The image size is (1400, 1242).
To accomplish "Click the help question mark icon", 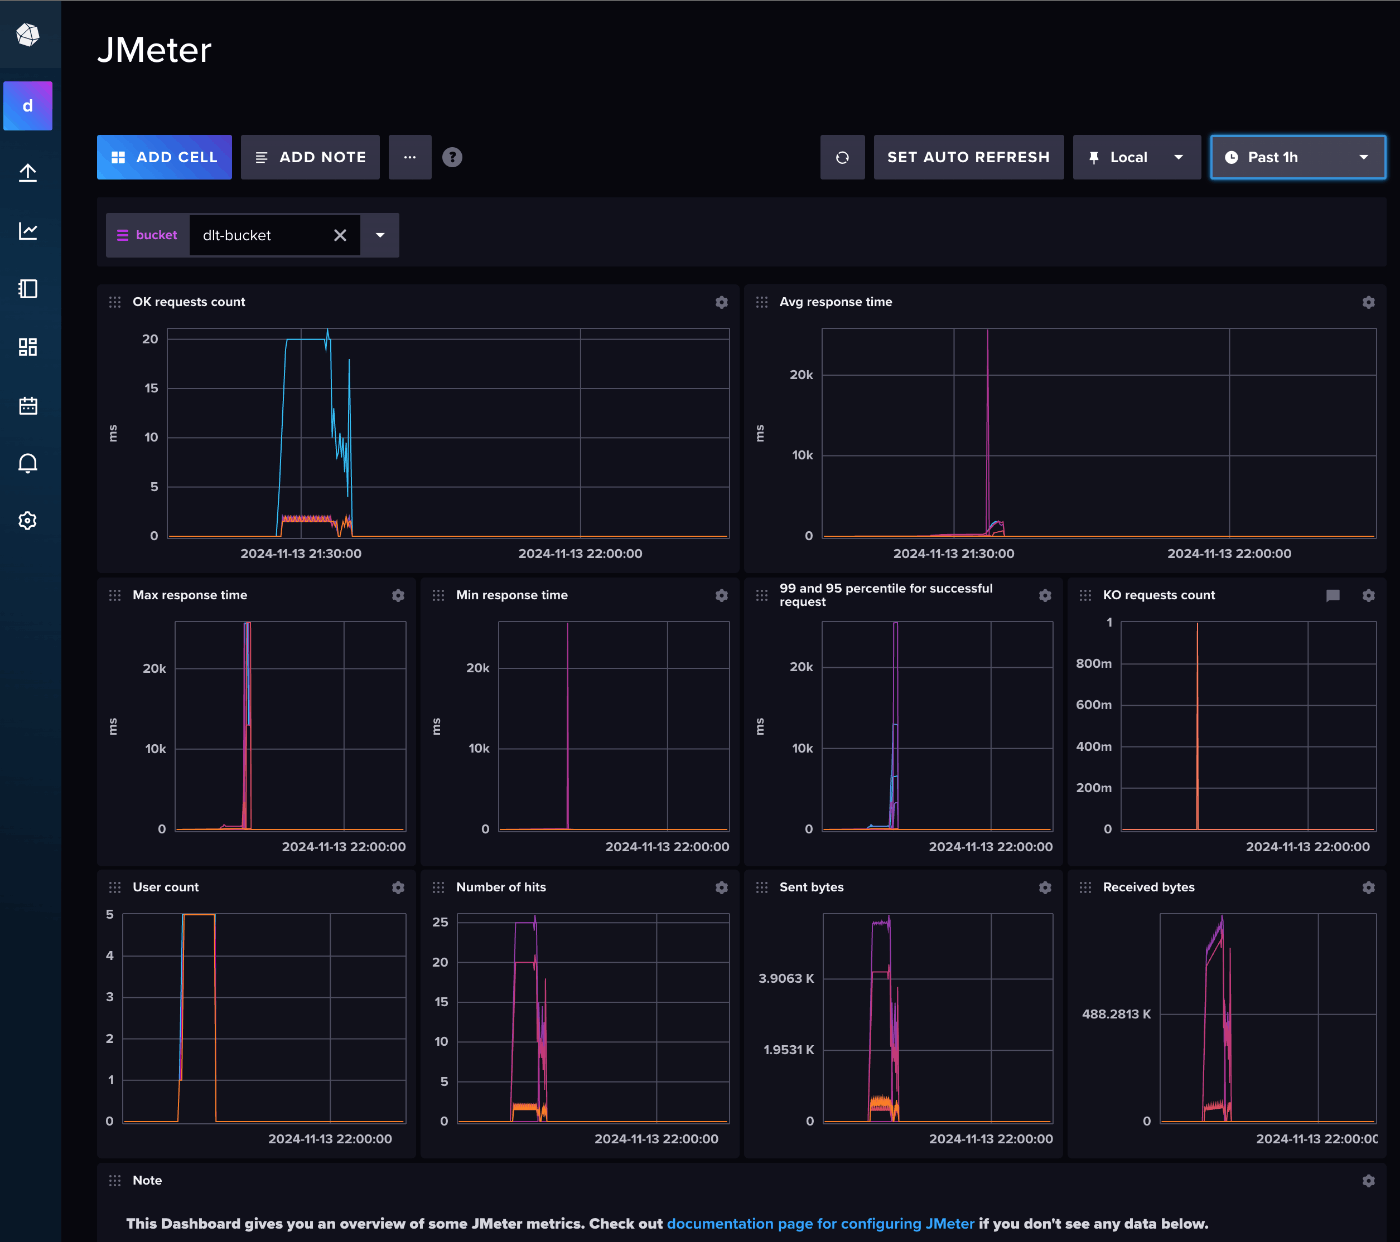I will [x=452, y=157].
